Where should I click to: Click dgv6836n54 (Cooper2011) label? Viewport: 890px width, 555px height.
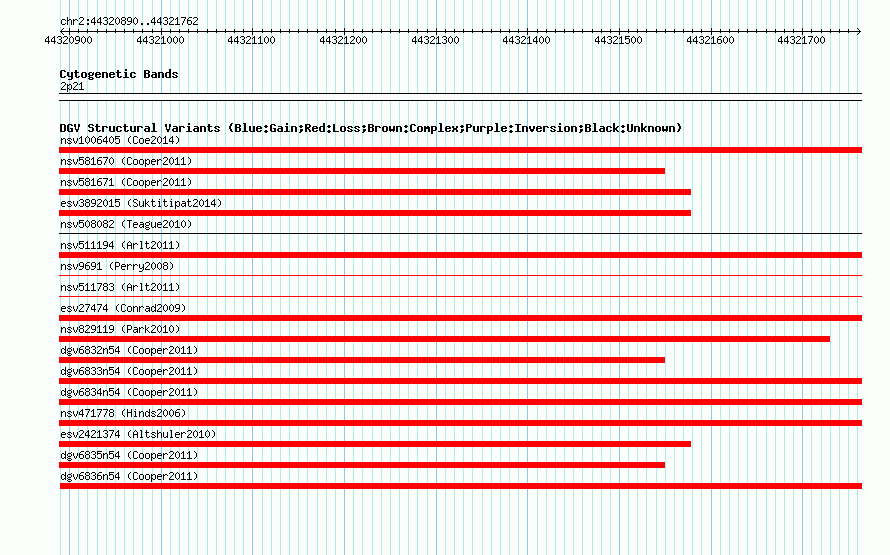129,476
